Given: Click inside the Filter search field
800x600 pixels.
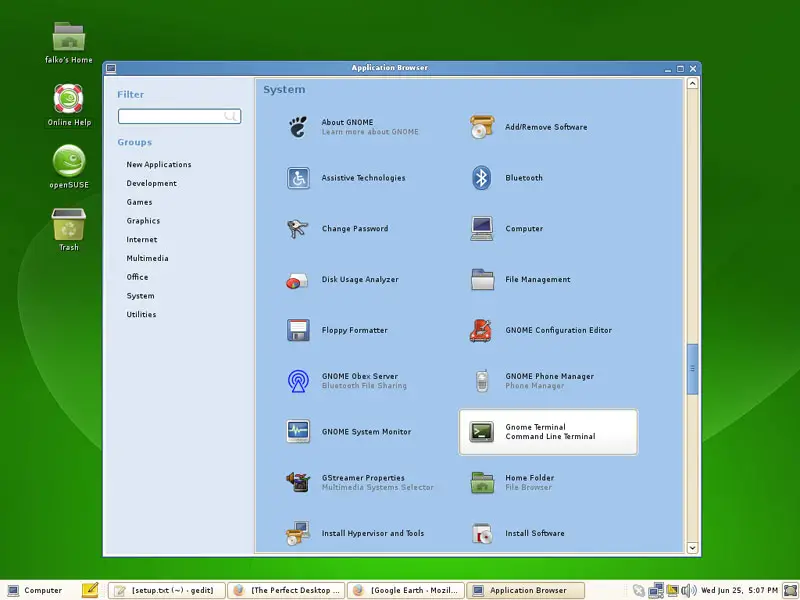Looking at the screenshot, I should (179, 116).
